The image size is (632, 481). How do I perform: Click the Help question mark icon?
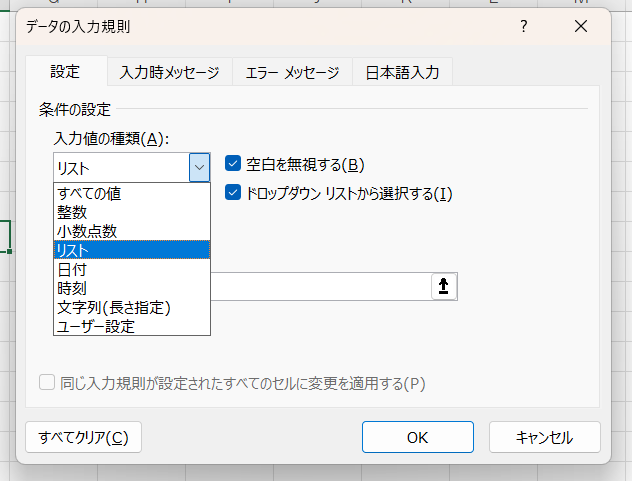523,27
